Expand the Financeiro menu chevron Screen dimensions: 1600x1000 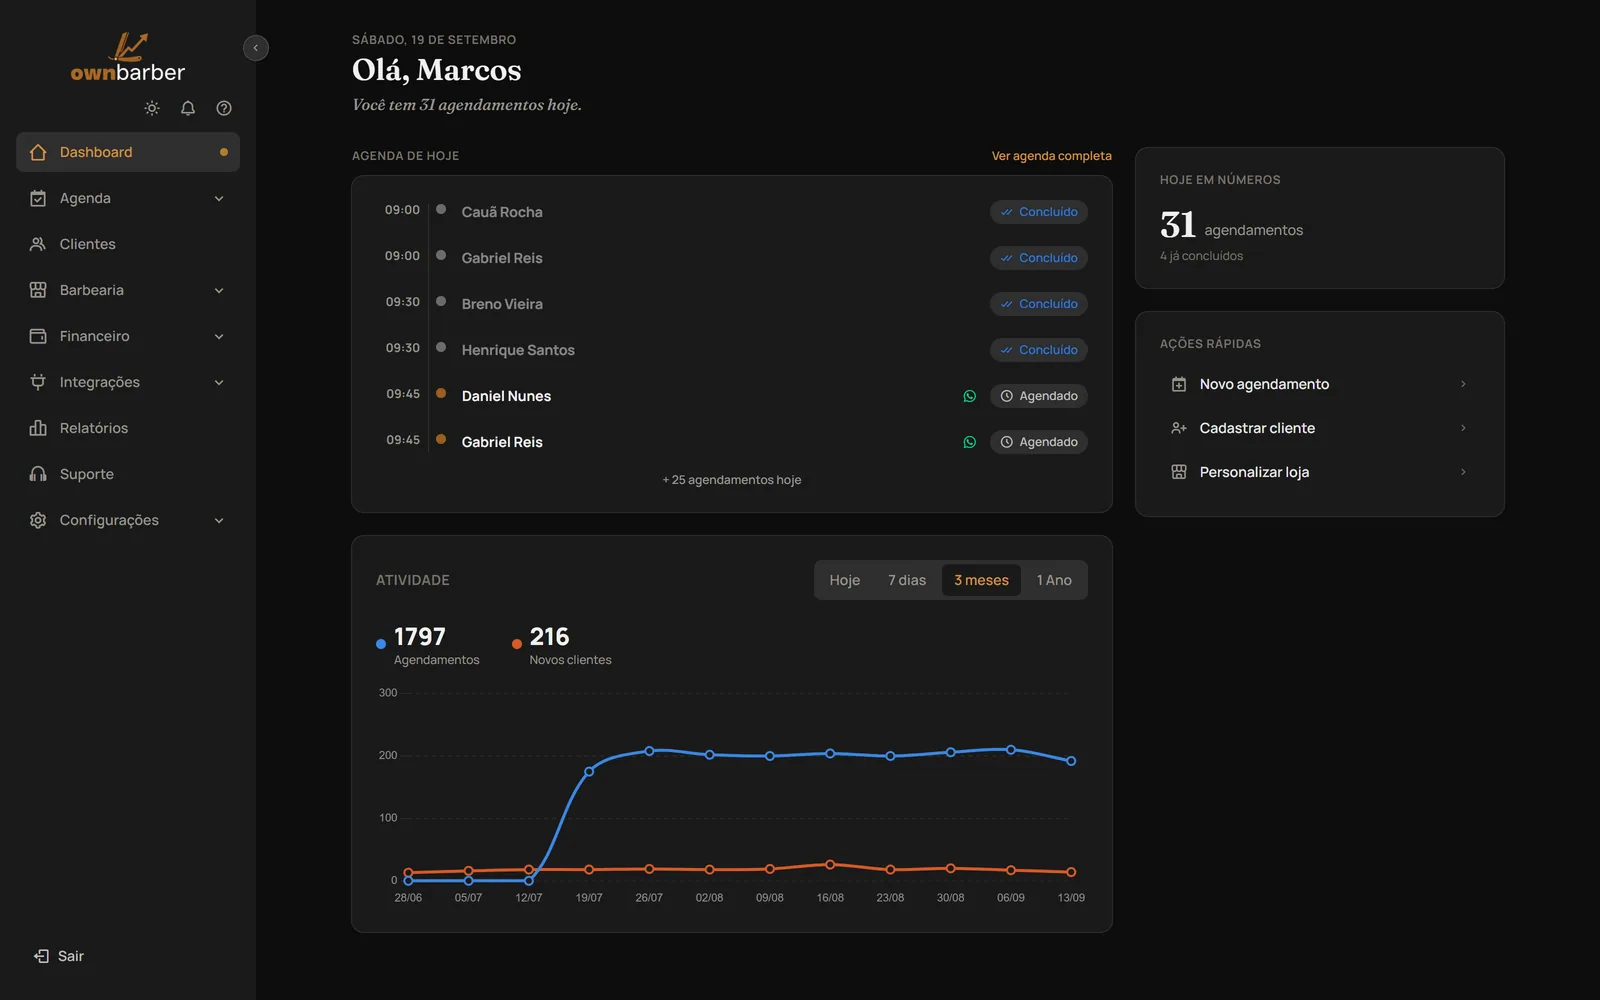[219, 336]
